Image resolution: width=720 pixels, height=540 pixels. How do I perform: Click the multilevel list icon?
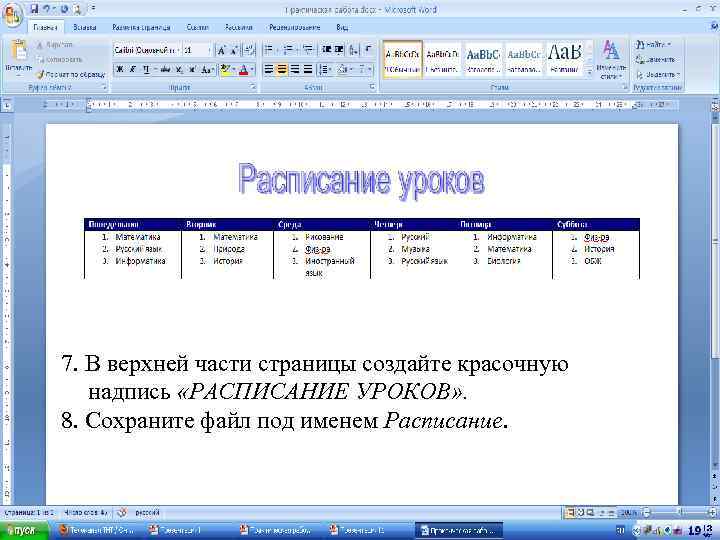[x=308, y=49]
